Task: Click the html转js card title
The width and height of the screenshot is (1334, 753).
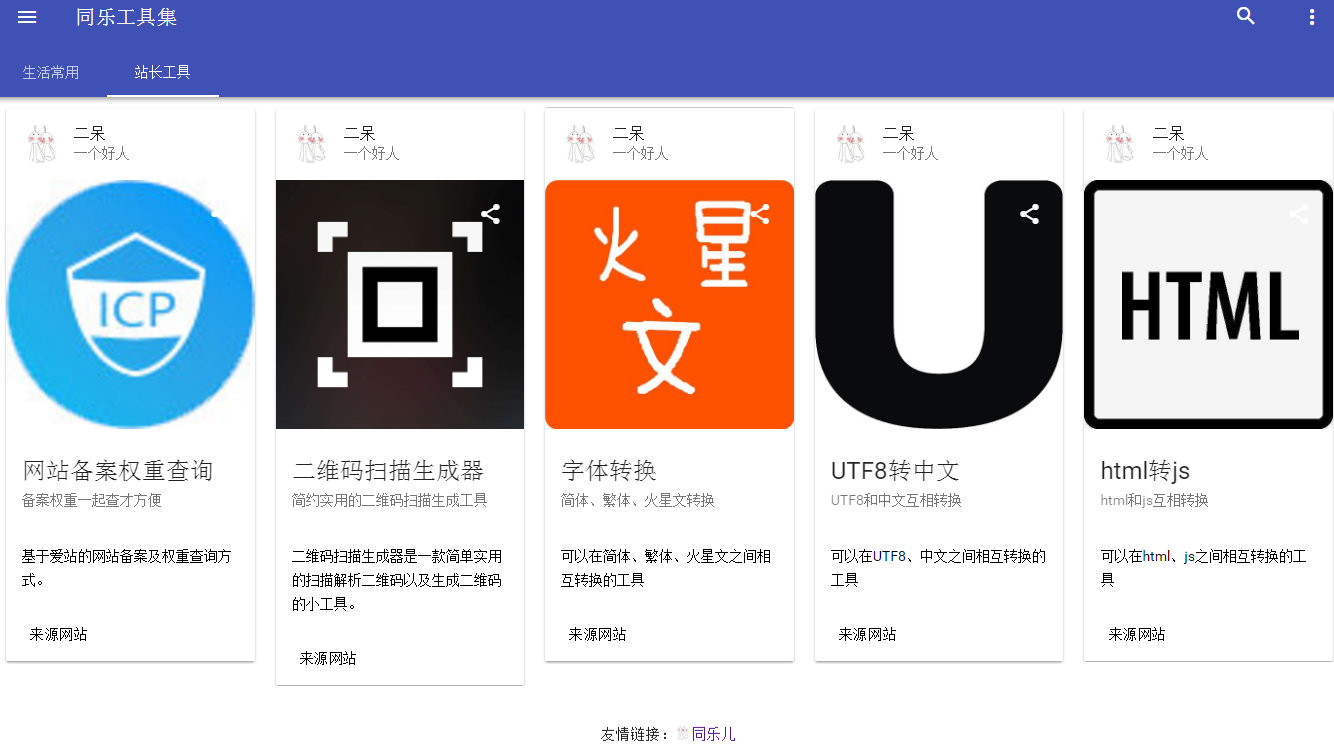Action: tap(1145, 470)
